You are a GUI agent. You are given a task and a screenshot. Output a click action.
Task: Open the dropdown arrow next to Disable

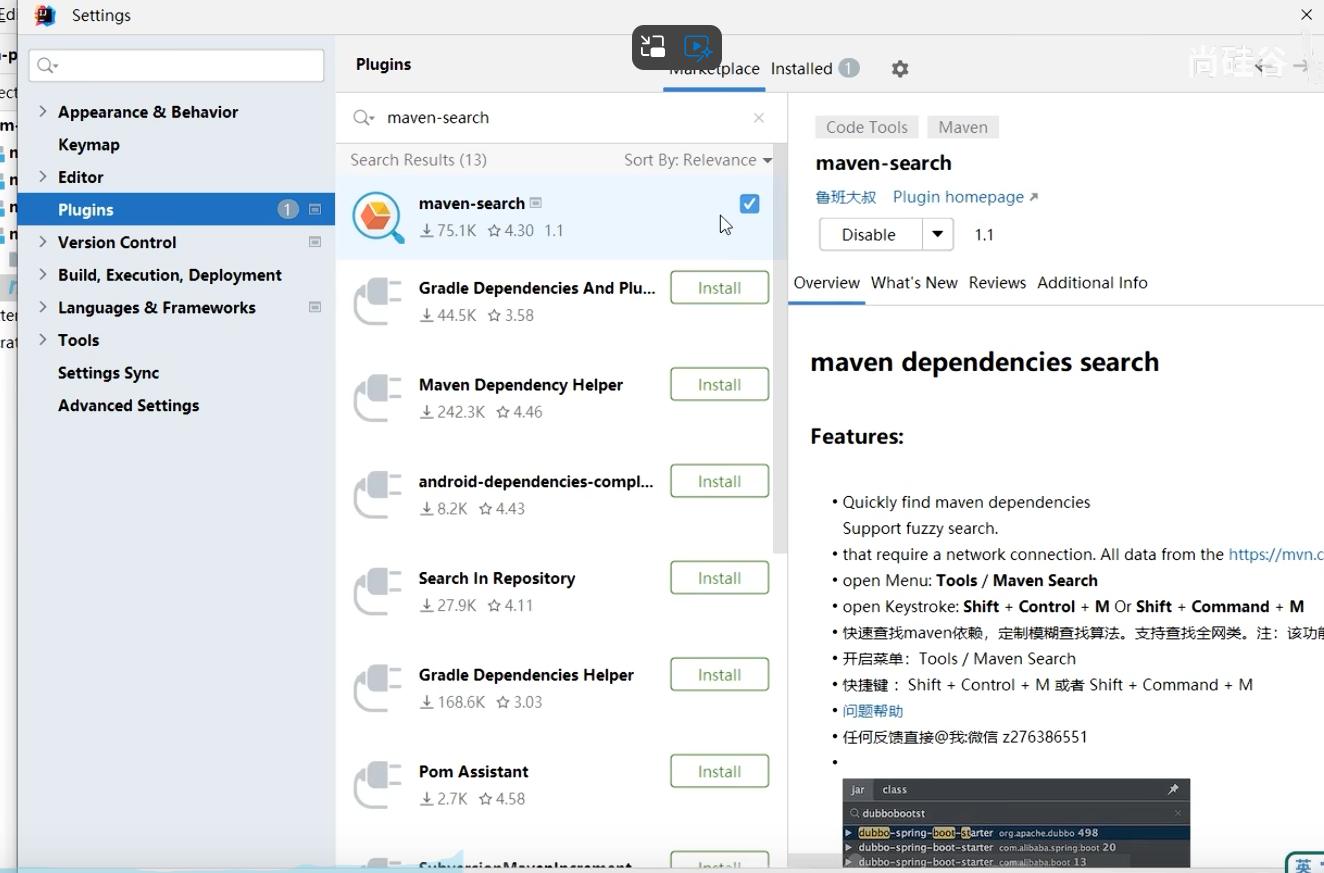(937, 235)
